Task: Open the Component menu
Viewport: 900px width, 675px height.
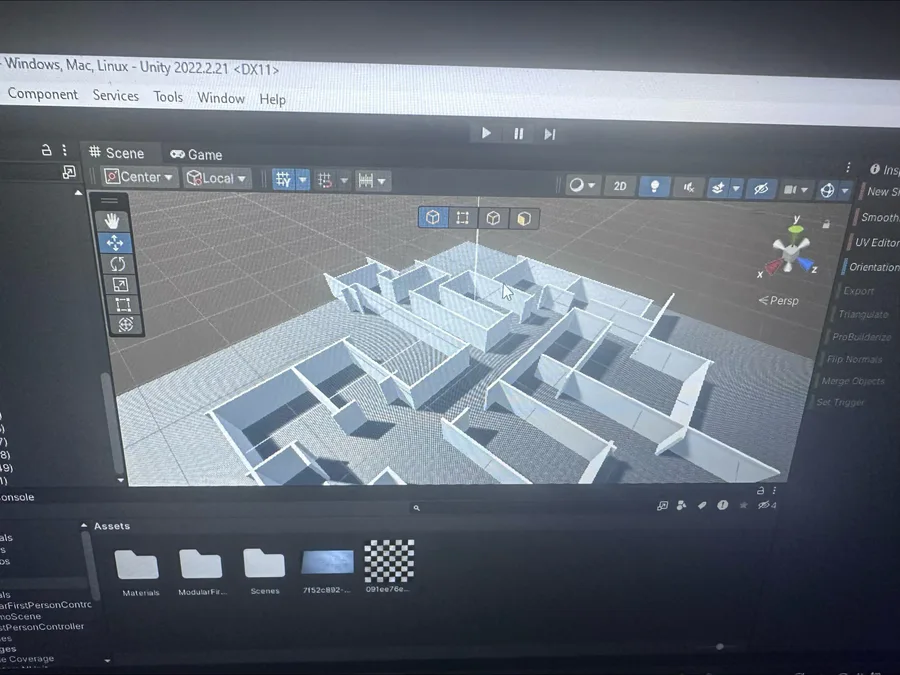Action: click(42, 94)
